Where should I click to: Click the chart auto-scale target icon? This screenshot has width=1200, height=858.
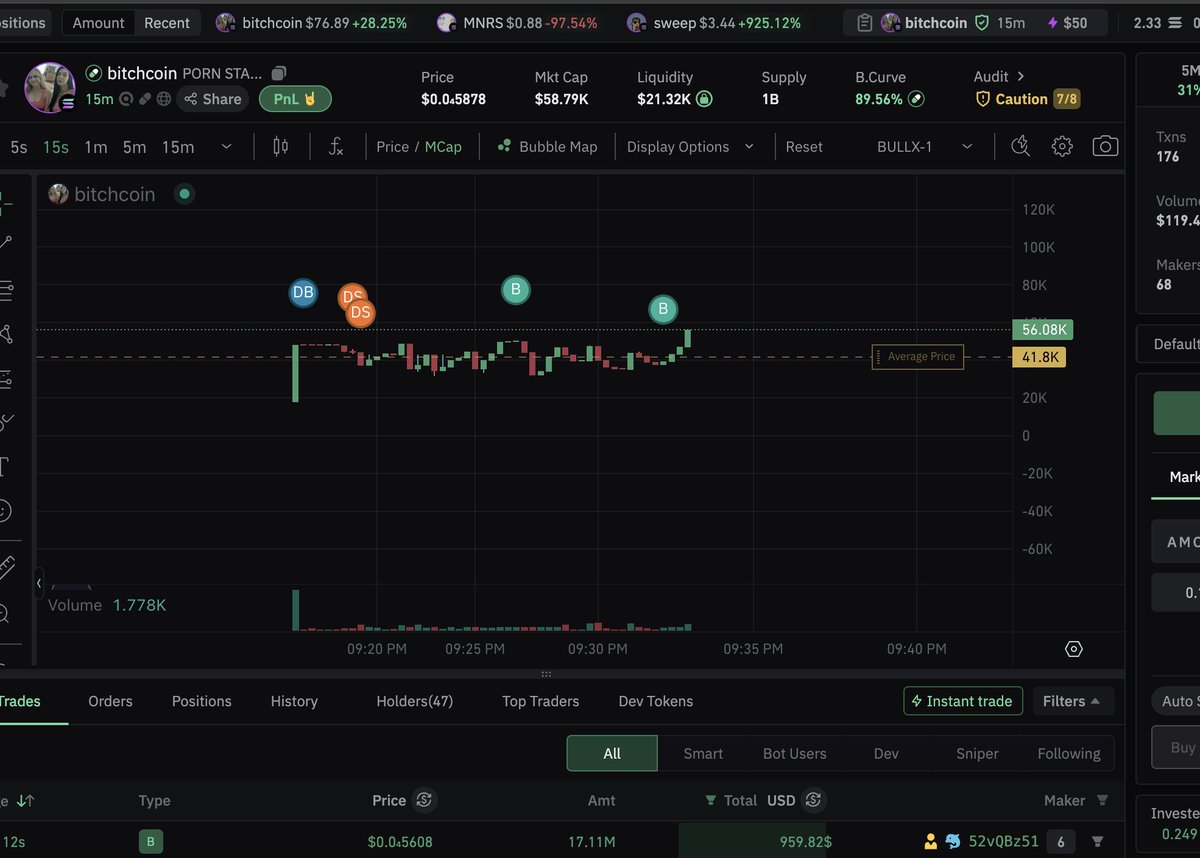coord(1074,649)
